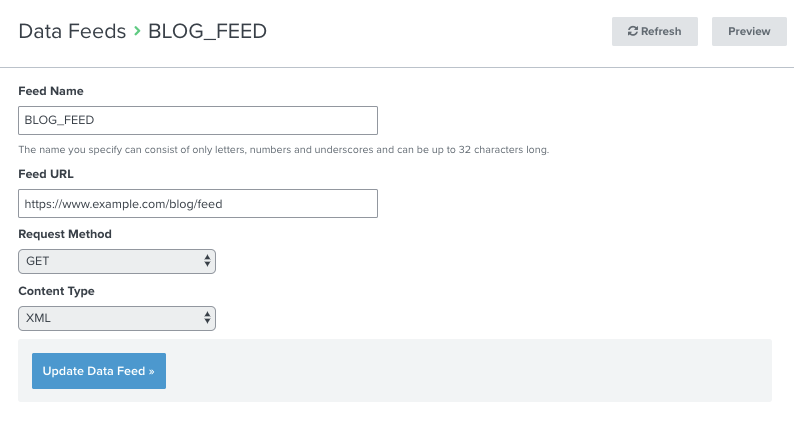797x428 pixels.
Task: Click the Content Type label
Action: (56, 291)
